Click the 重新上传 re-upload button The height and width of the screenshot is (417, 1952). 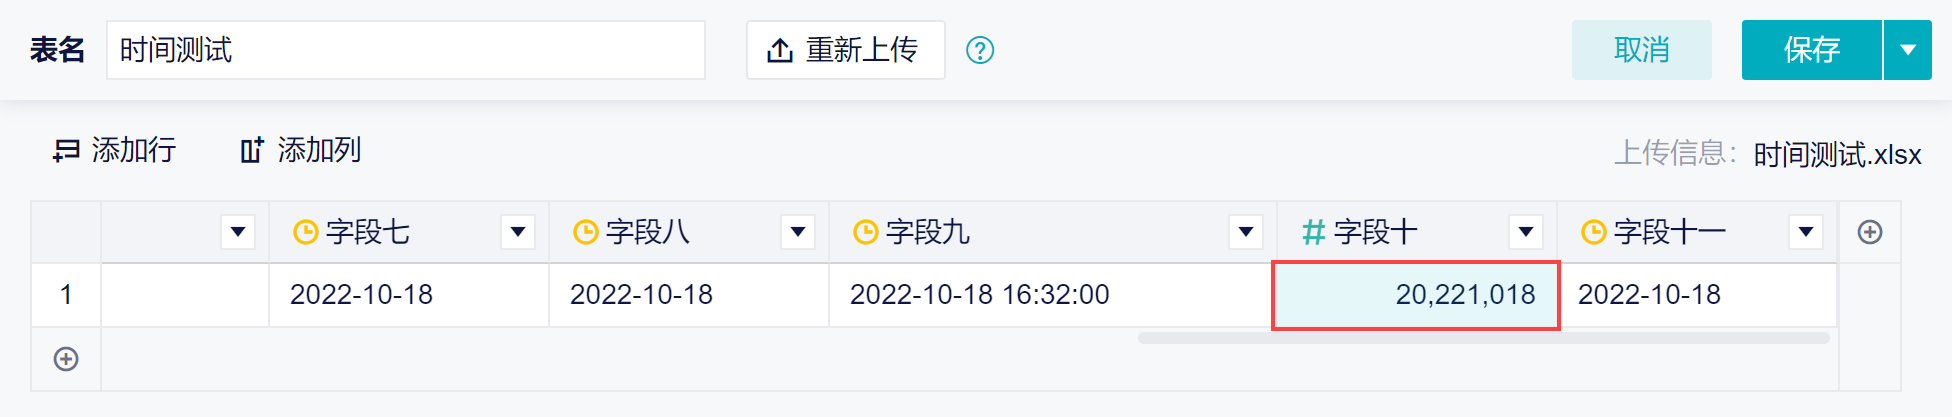pos(846,50)
